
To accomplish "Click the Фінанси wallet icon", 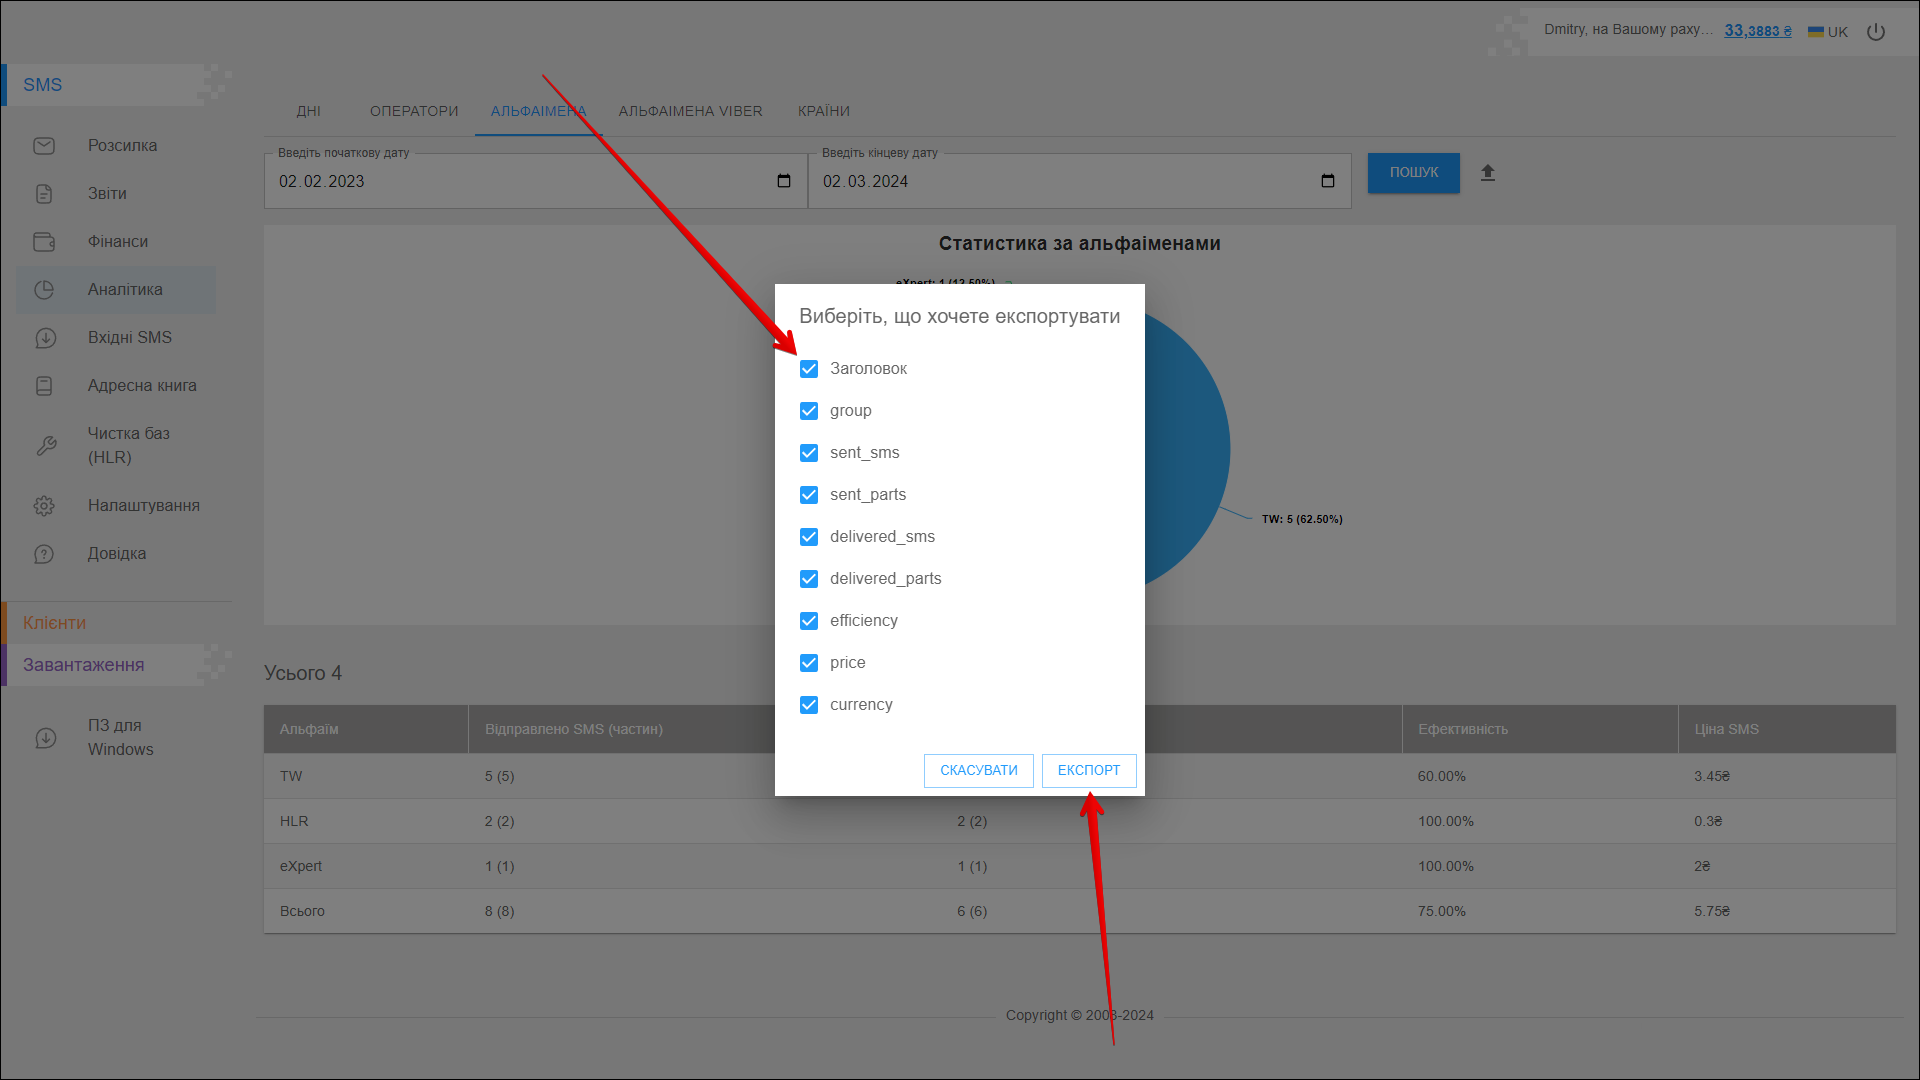I will pyautogui.click(x=44, y=242).
